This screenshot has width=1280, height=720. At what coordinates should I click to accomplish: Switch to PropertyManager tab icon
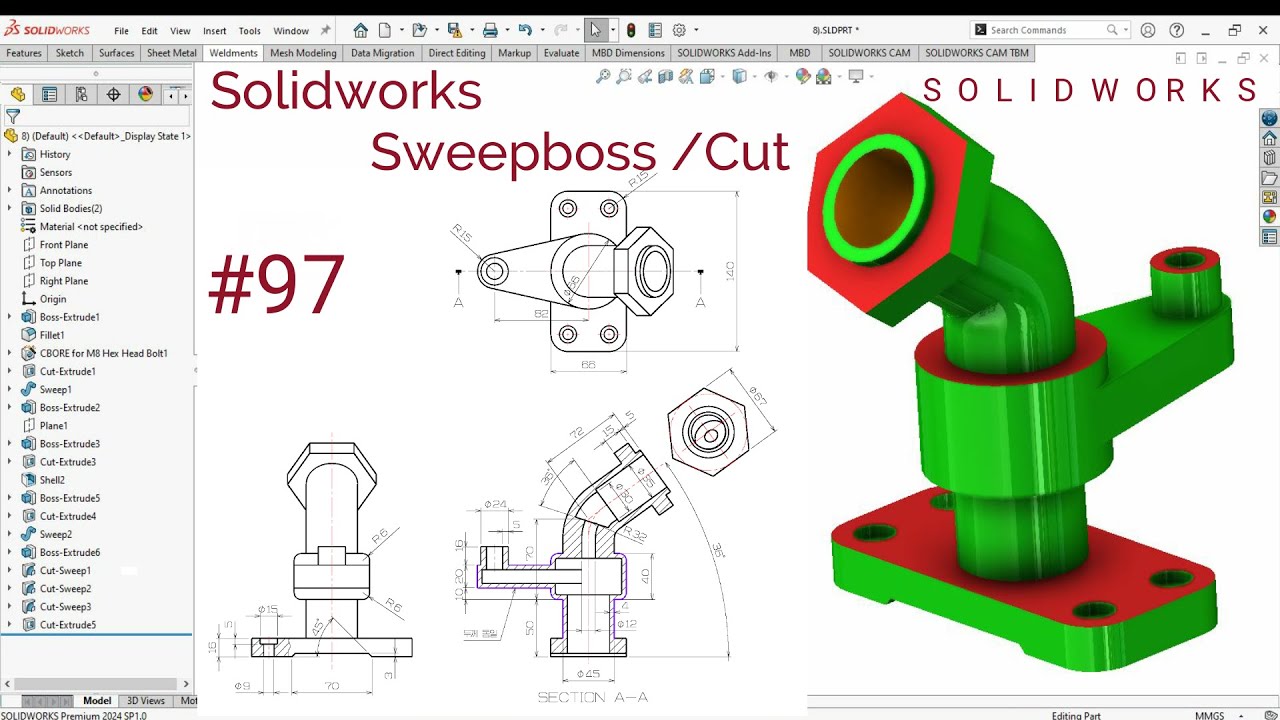click(49, 94)
